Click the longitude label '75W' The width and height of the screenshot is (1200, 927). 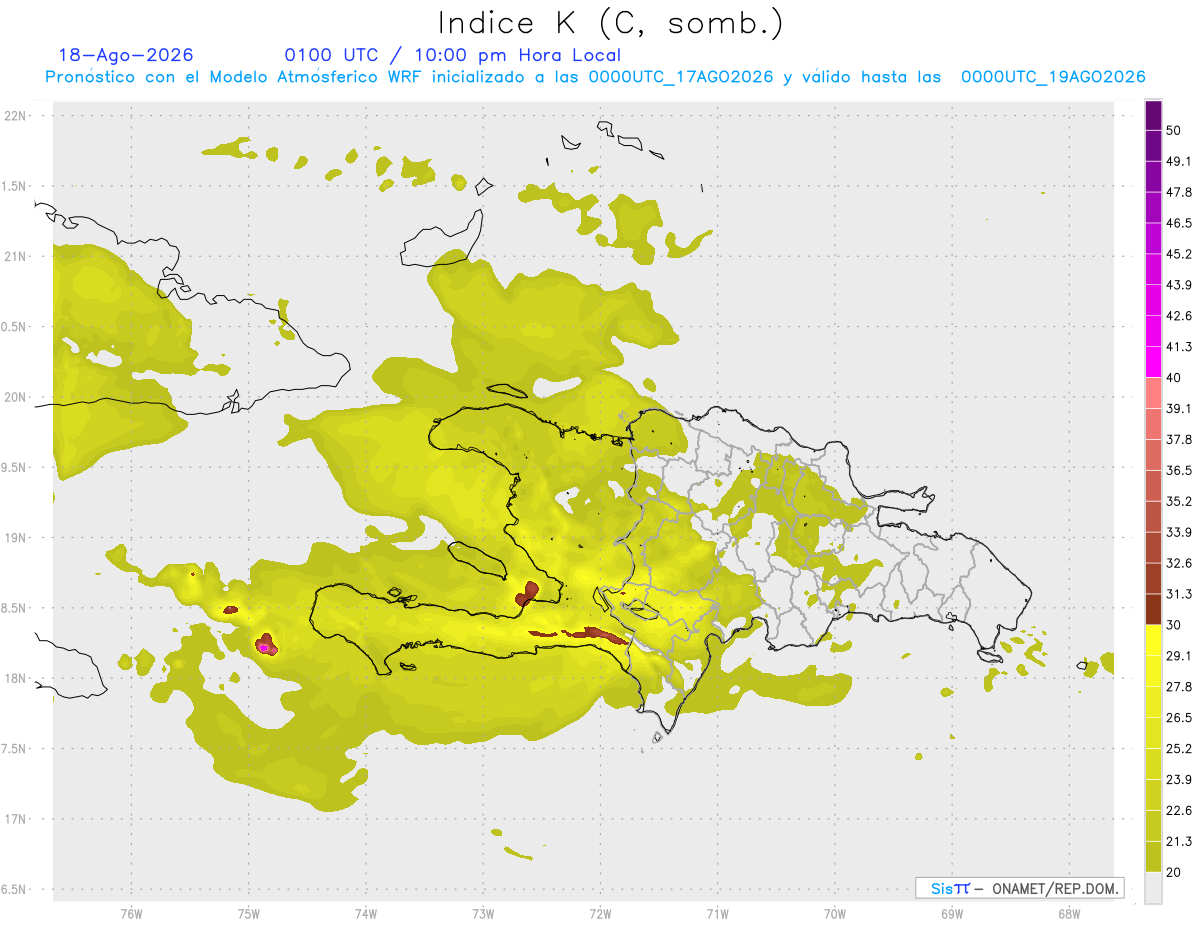click(248, 913)
